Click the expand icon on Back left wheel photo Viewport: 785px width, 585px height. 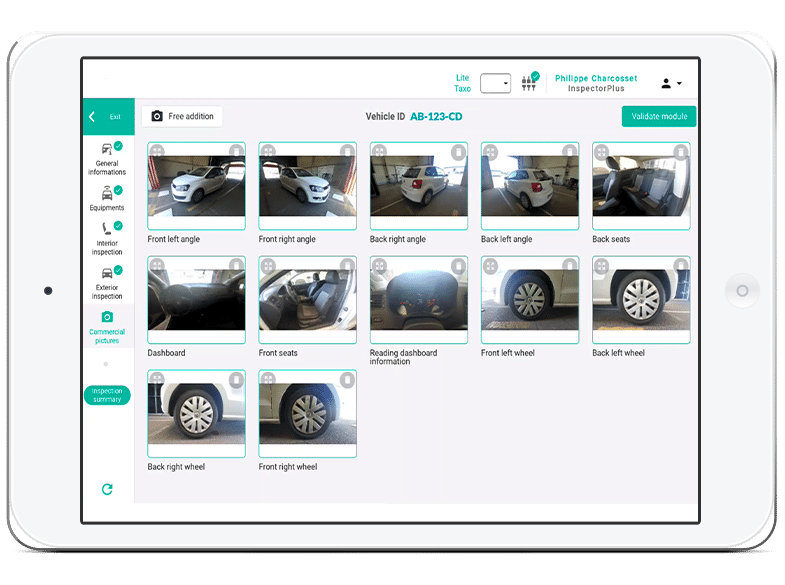point(601,266)
